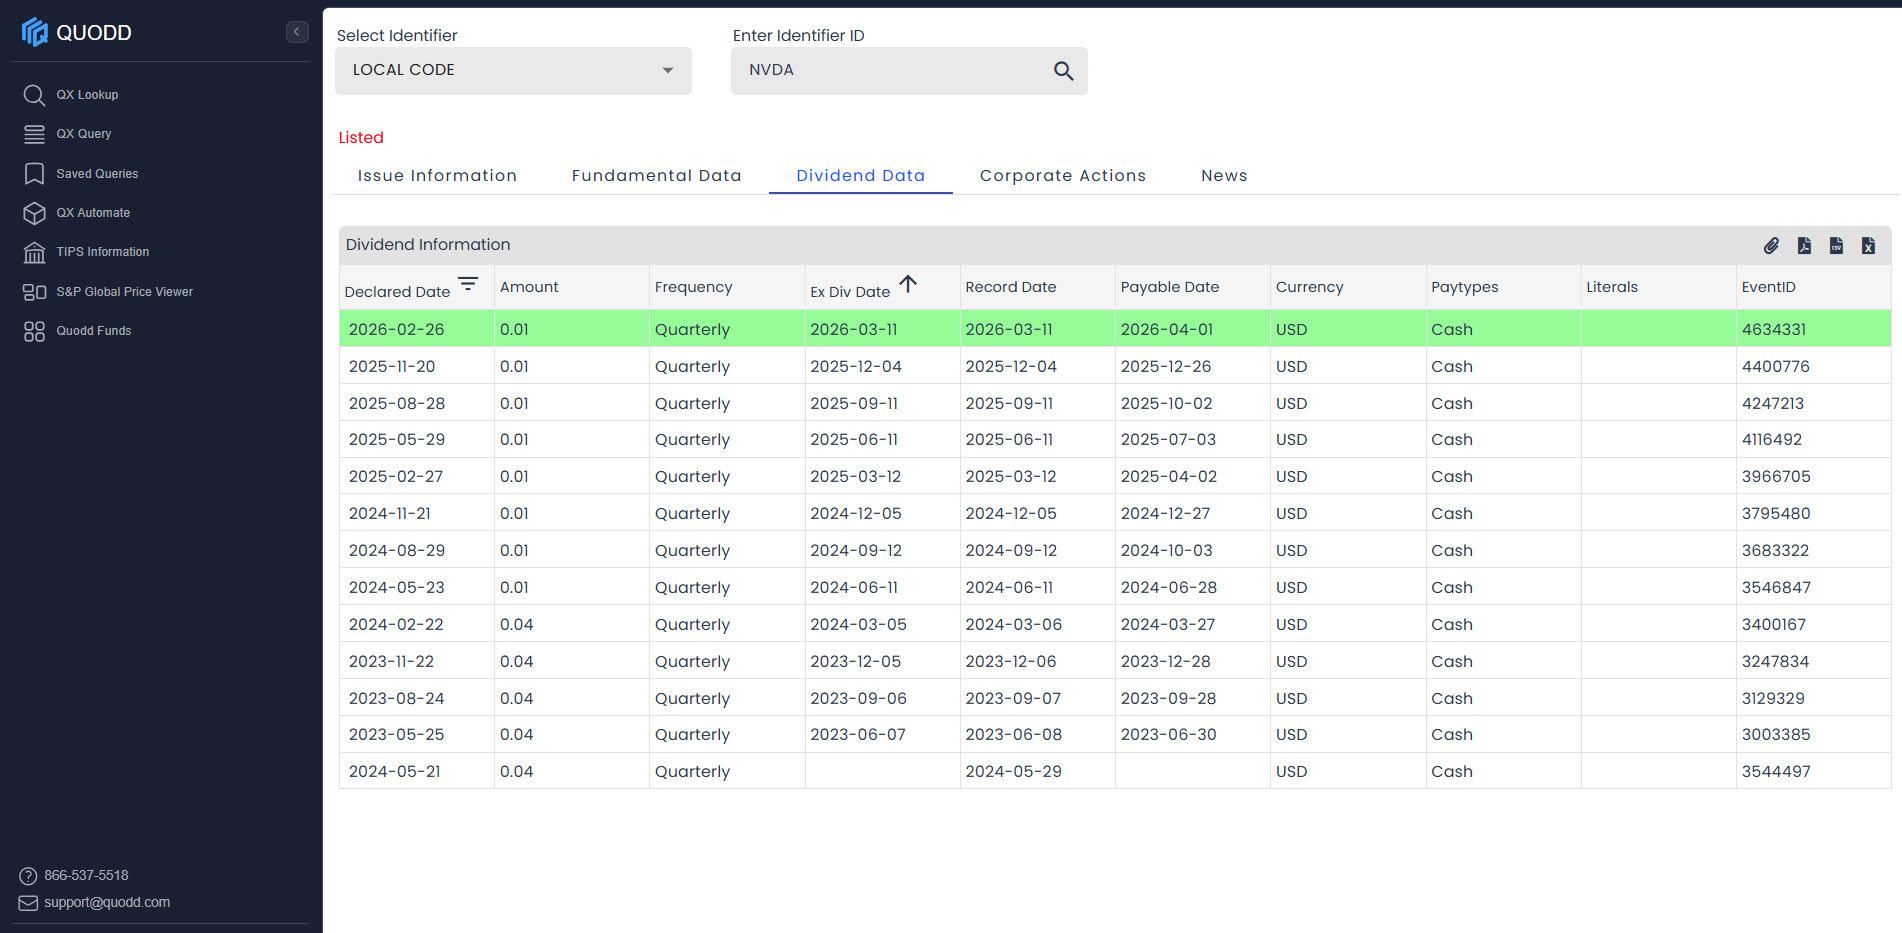Image resolution: width=1902 pixels, height=933 pixels.
Task: Click payable date 2025-10-02
Action: pos(1166,404)
